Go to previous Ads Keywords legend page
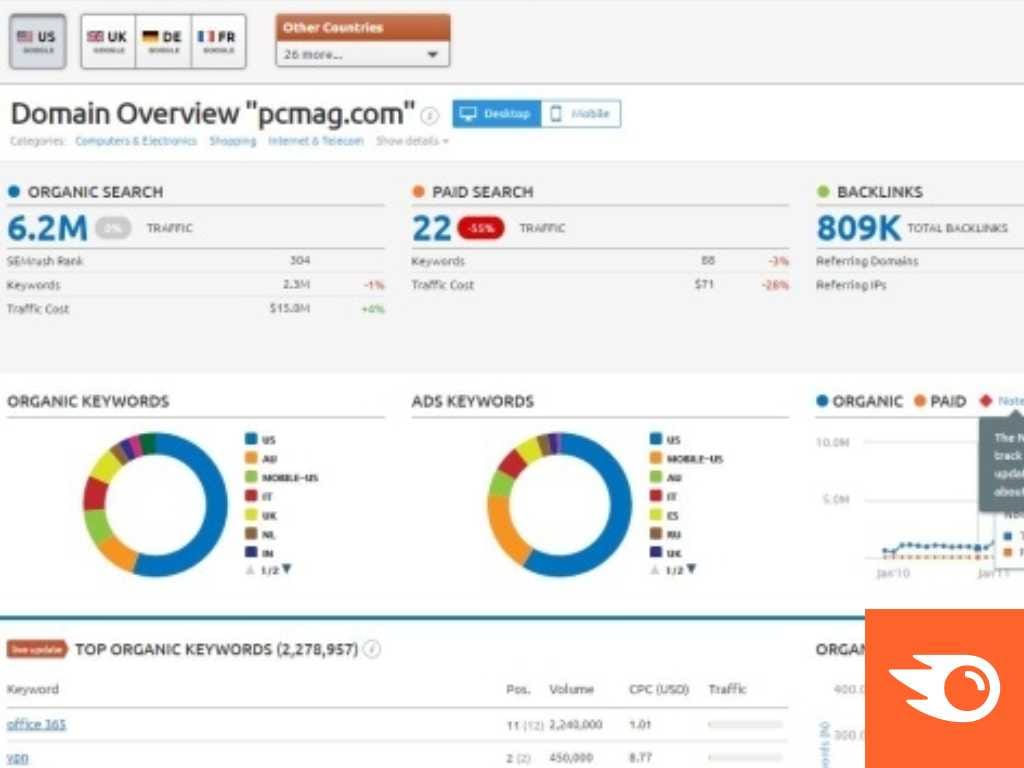Viewport: 1024px width, 768px height. 654,569
